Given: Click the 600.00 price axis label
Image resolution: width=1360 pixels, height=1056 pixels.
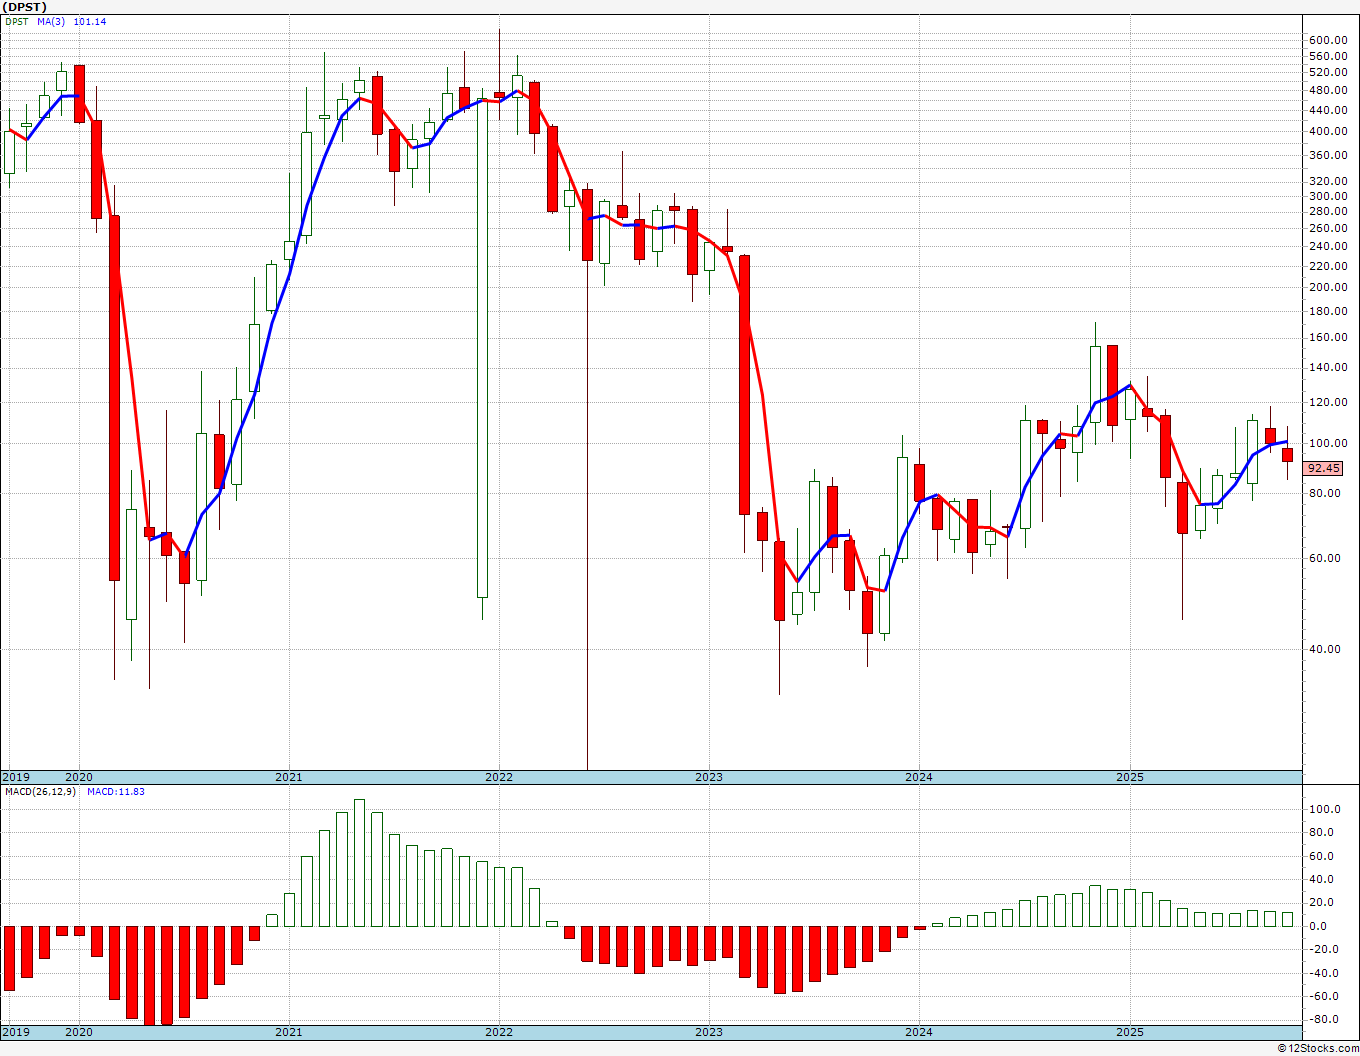Looking at the screenshot, I should coord(1328,40).
